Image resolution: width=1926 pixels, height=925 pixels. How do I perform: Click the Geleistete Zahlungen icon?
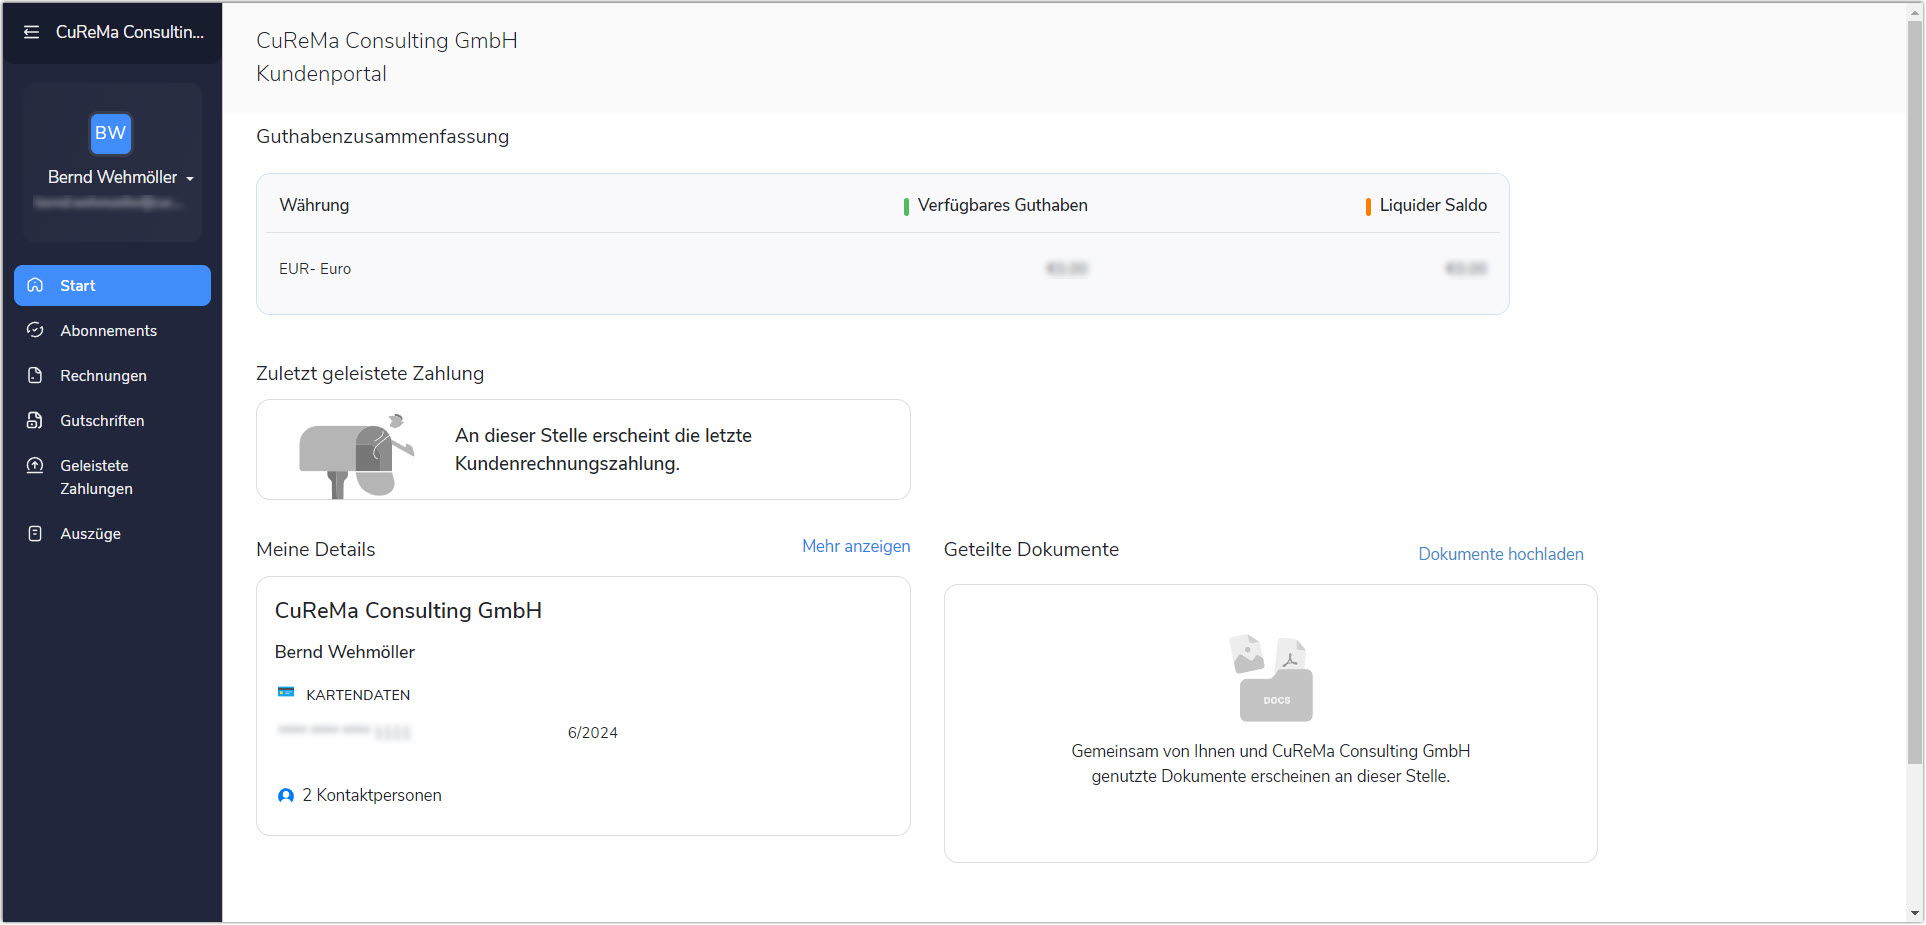point(35,465)
